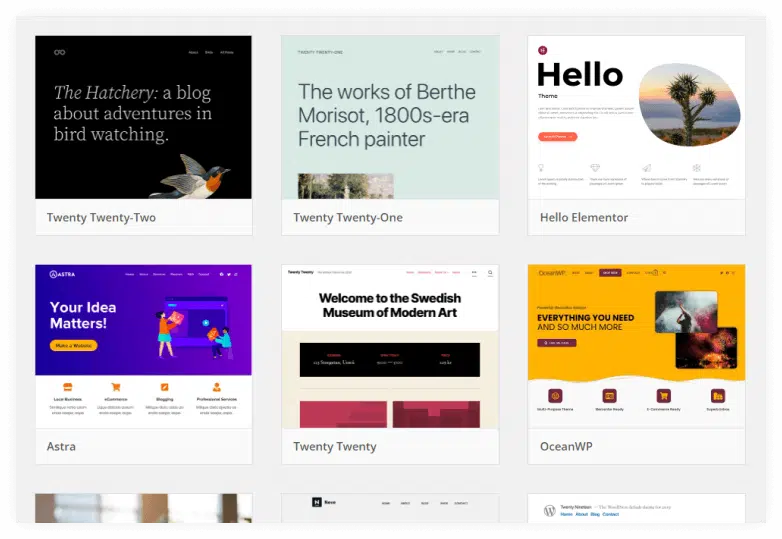This screenshot has height=539, width=782.
Task: Click the Neve site title text
Action: (330, 503)
